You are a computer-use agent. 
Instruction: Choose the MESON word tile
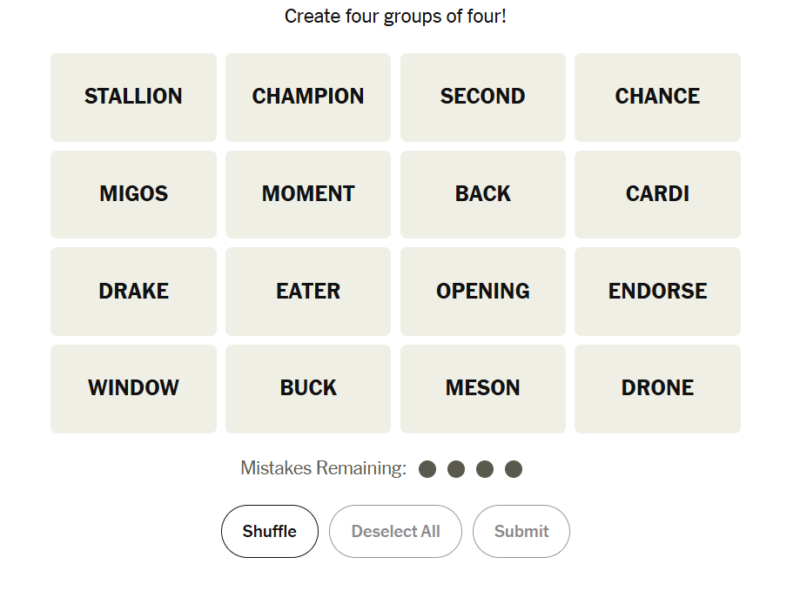click(483, 388)
